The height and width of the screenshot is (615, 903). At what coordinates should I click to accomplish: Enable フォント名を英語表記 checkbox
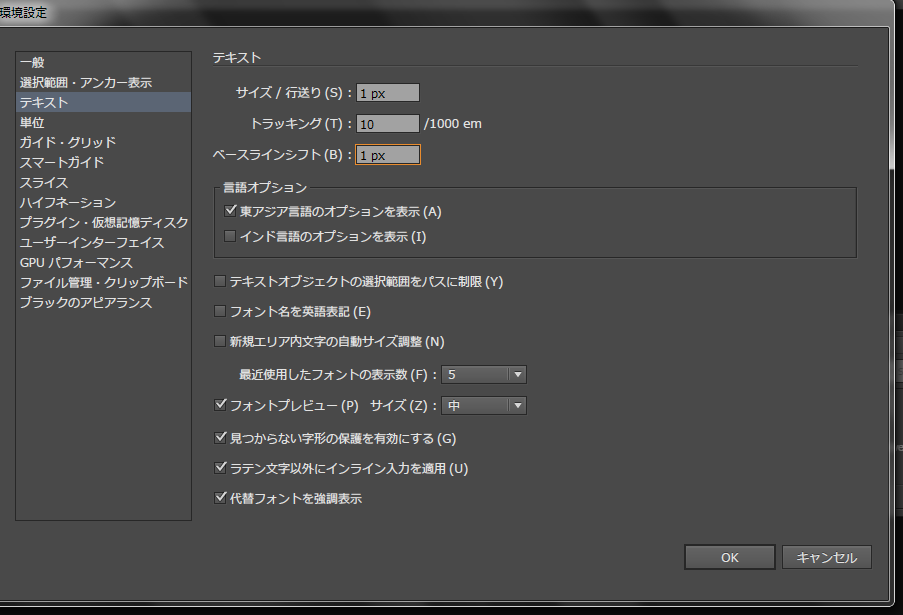click(x=219, y=311)
